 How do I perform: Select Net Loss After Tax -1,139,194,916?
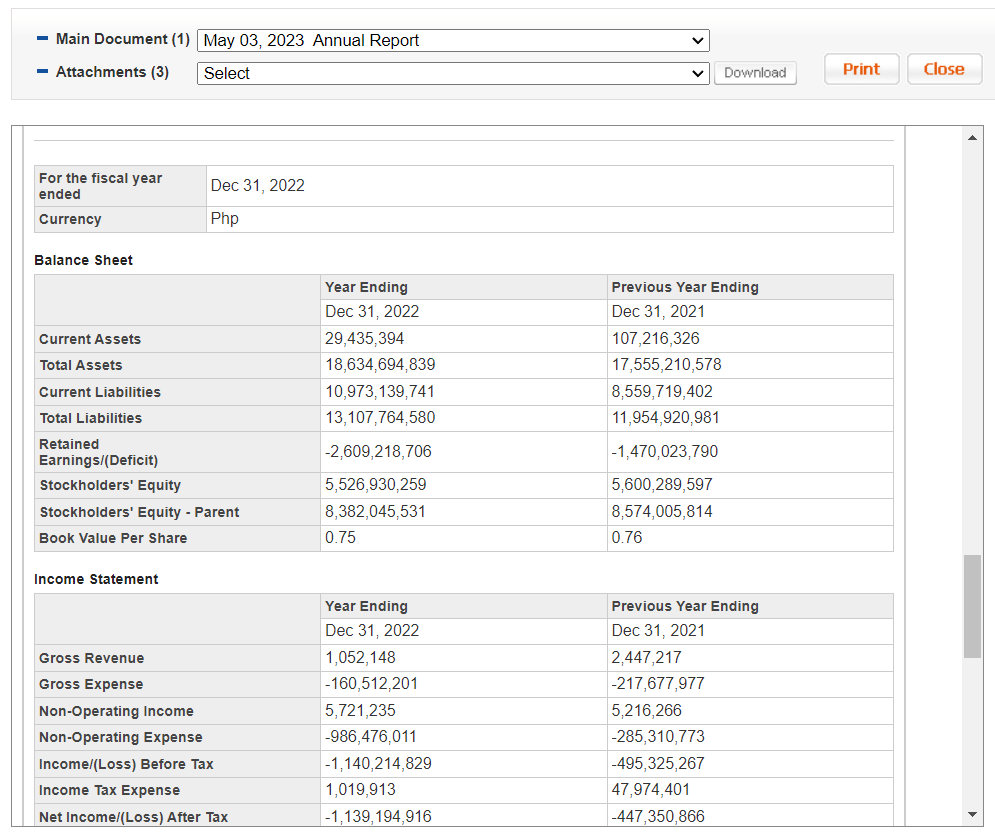(378, 817)
